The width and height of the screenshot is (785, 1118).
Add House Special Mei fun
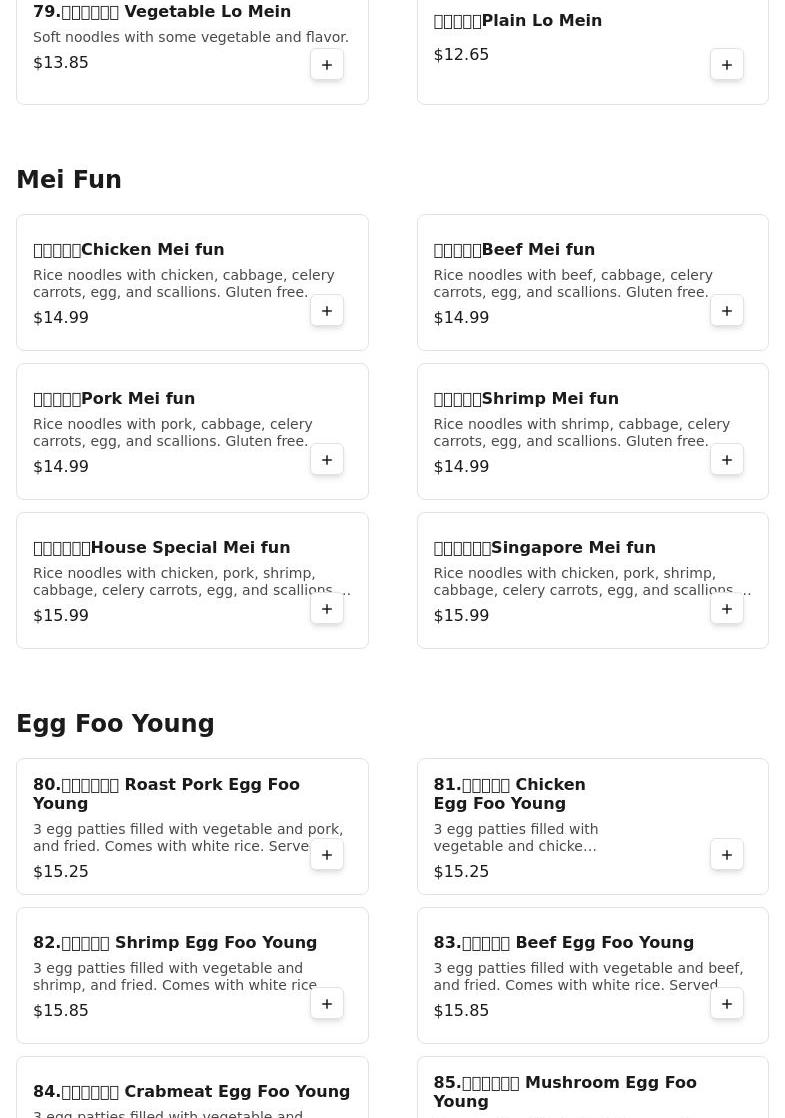(x=327, y=609)
